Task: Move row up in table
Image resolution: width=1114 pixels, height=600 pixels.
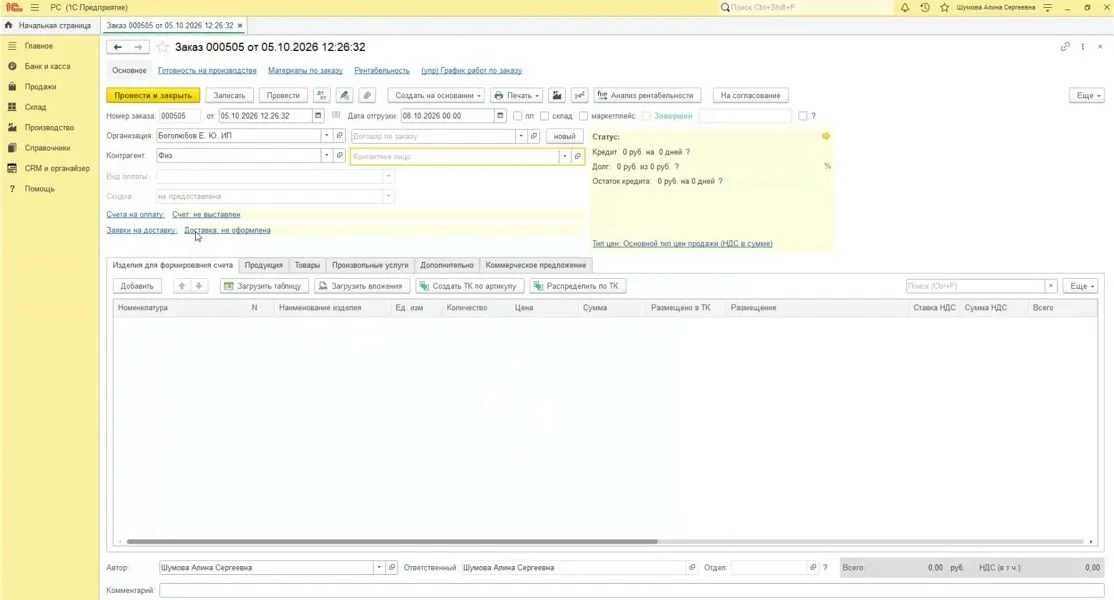Action: (x=182, y=286)
